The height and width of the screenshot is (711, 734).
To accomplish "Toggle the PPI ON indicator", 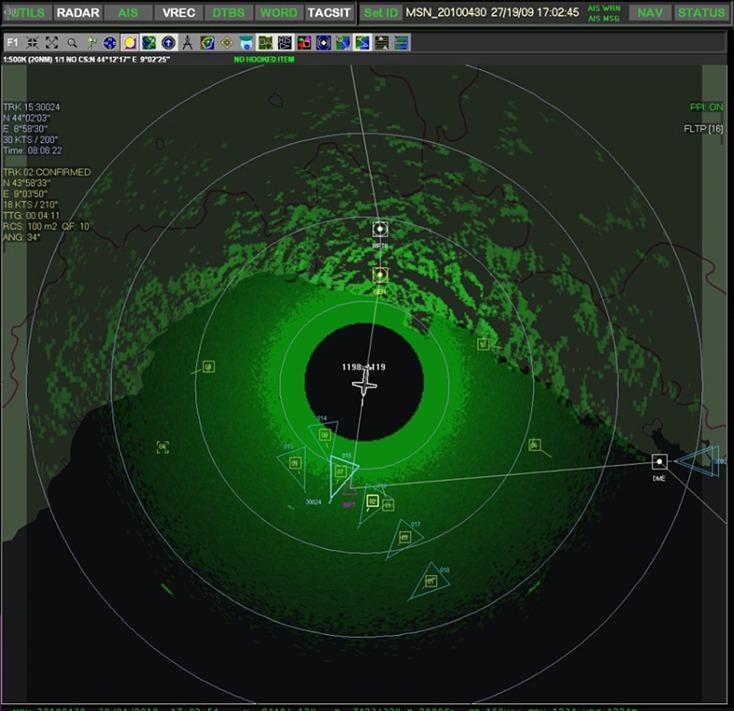I will coord(706,107).
